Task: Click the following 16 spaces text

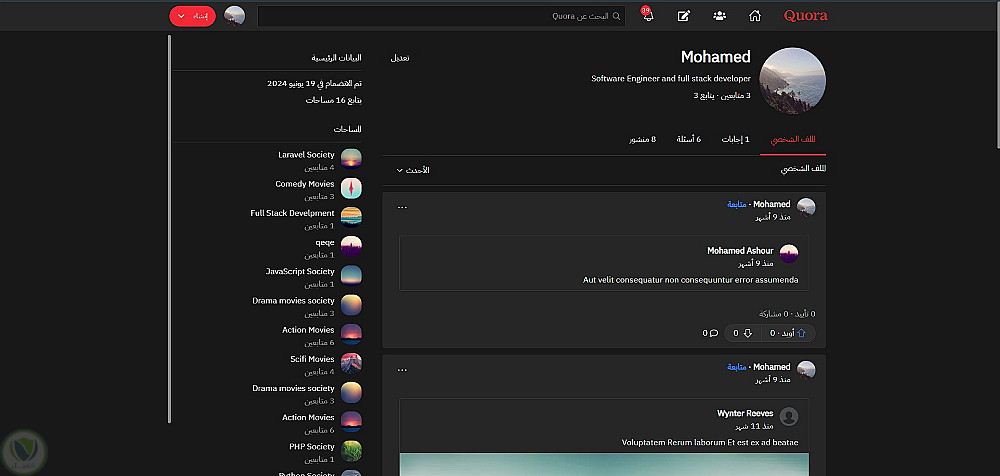Action: [x=334, y=101]
